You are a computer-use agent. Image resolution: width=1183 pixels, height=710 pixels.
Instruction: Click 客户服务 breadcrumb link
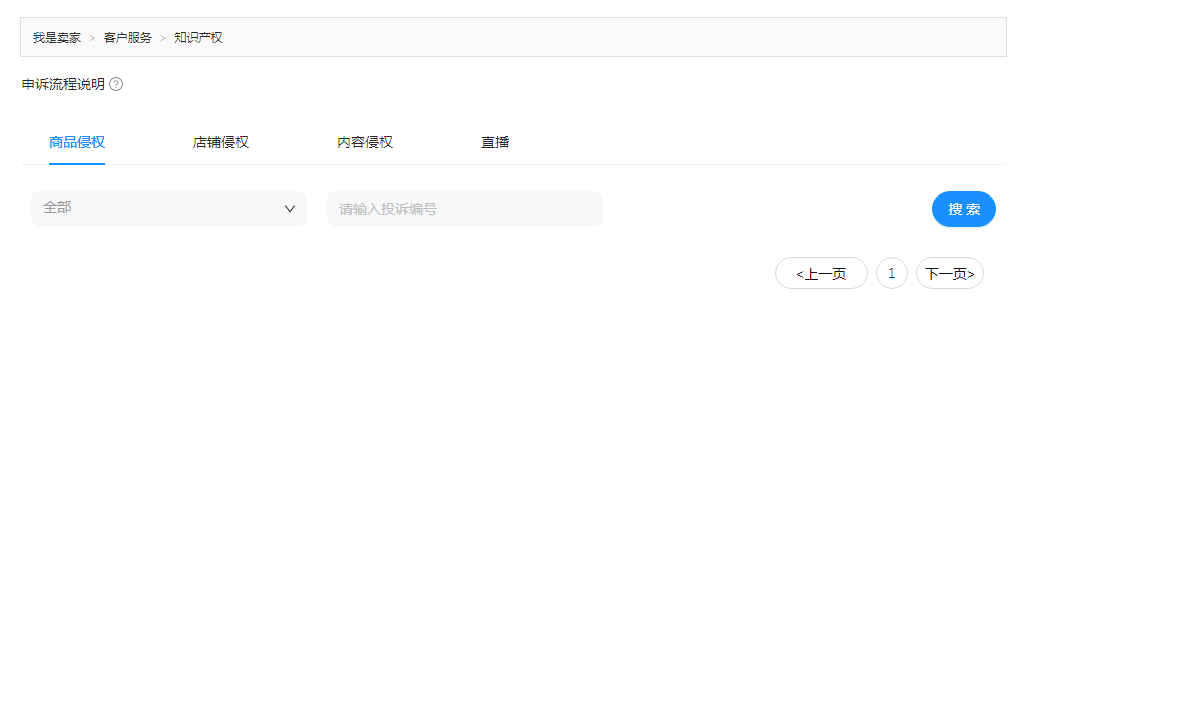(x=128, y=38)
